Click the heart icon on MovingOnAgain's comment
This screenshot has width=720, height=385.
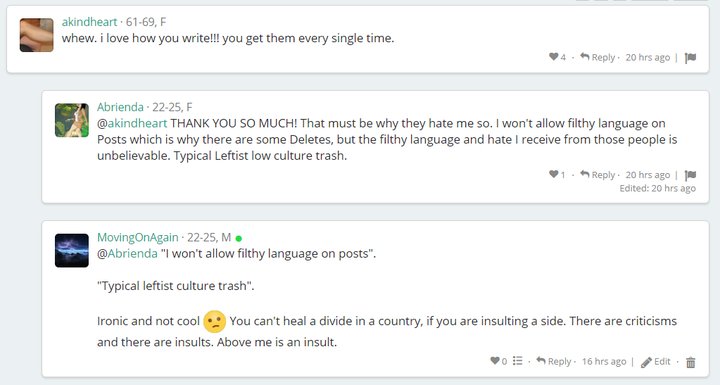[x=495, y=361]
